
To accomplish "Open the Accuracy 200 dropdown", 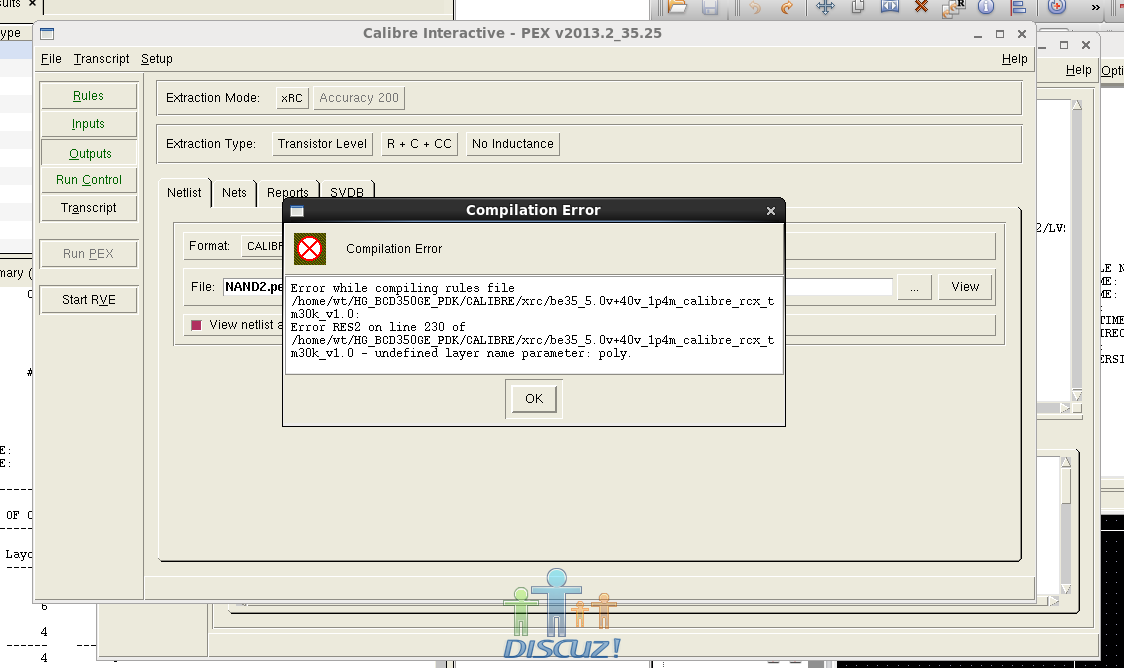I will (x=359, y=98).
